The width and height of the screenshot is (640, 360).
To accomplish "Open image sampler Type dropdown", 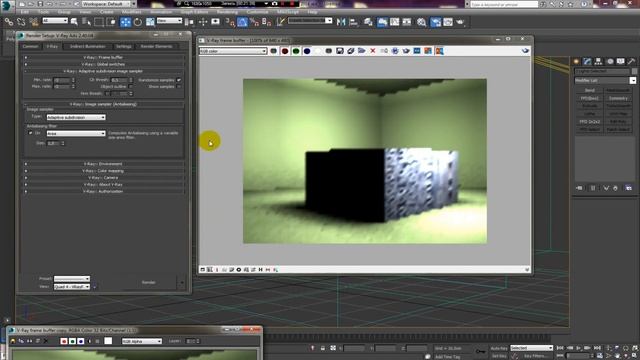I will [x=76, y=118].
